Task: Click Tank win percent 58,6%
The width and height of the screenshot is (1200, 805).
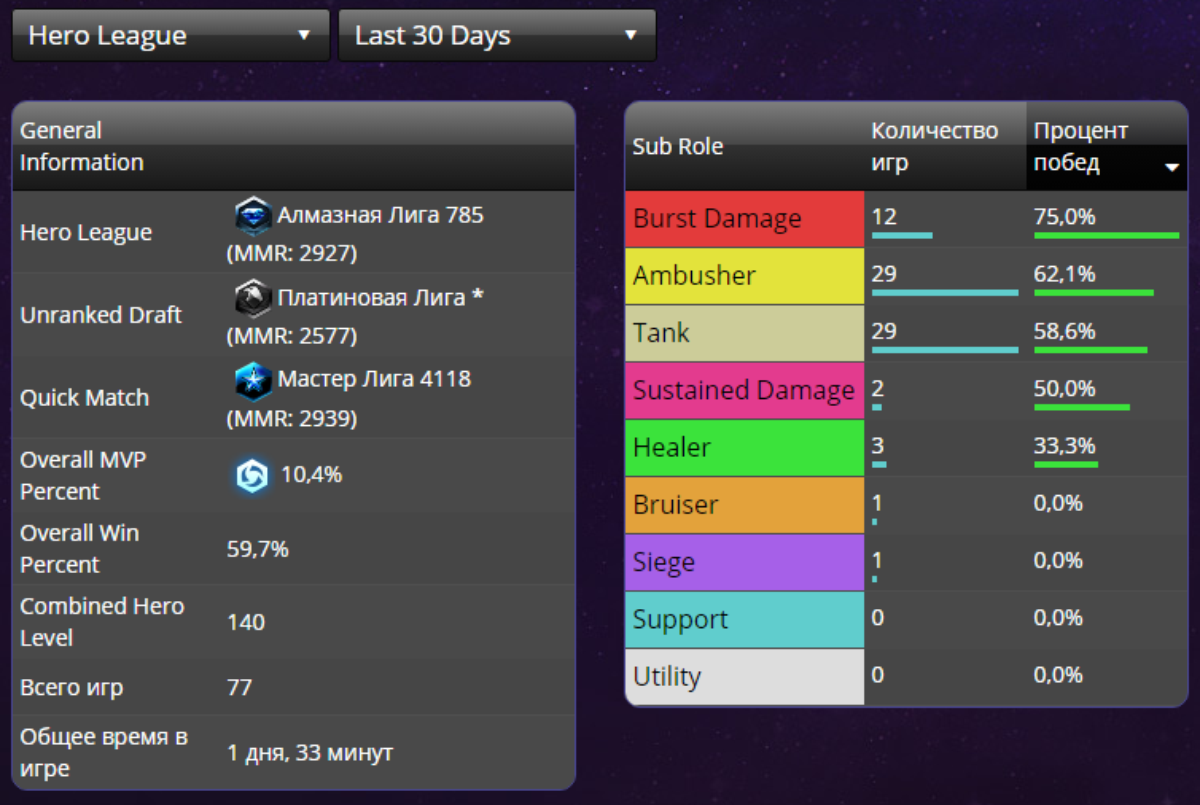Action: click(x=1065, y=331)
